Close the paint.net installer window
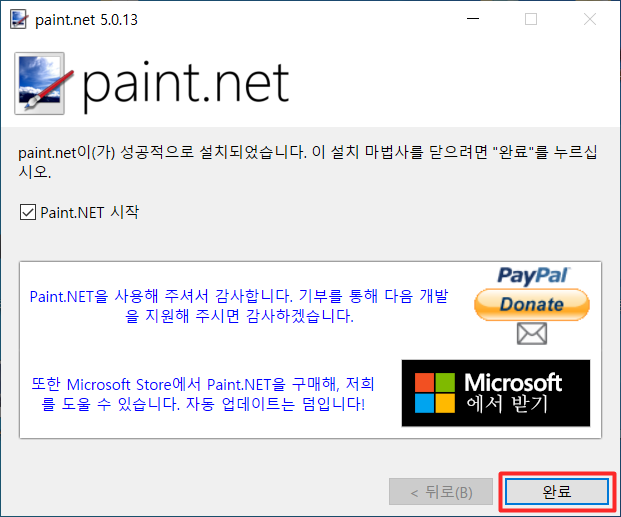621x517 pixels. [590, 19]
